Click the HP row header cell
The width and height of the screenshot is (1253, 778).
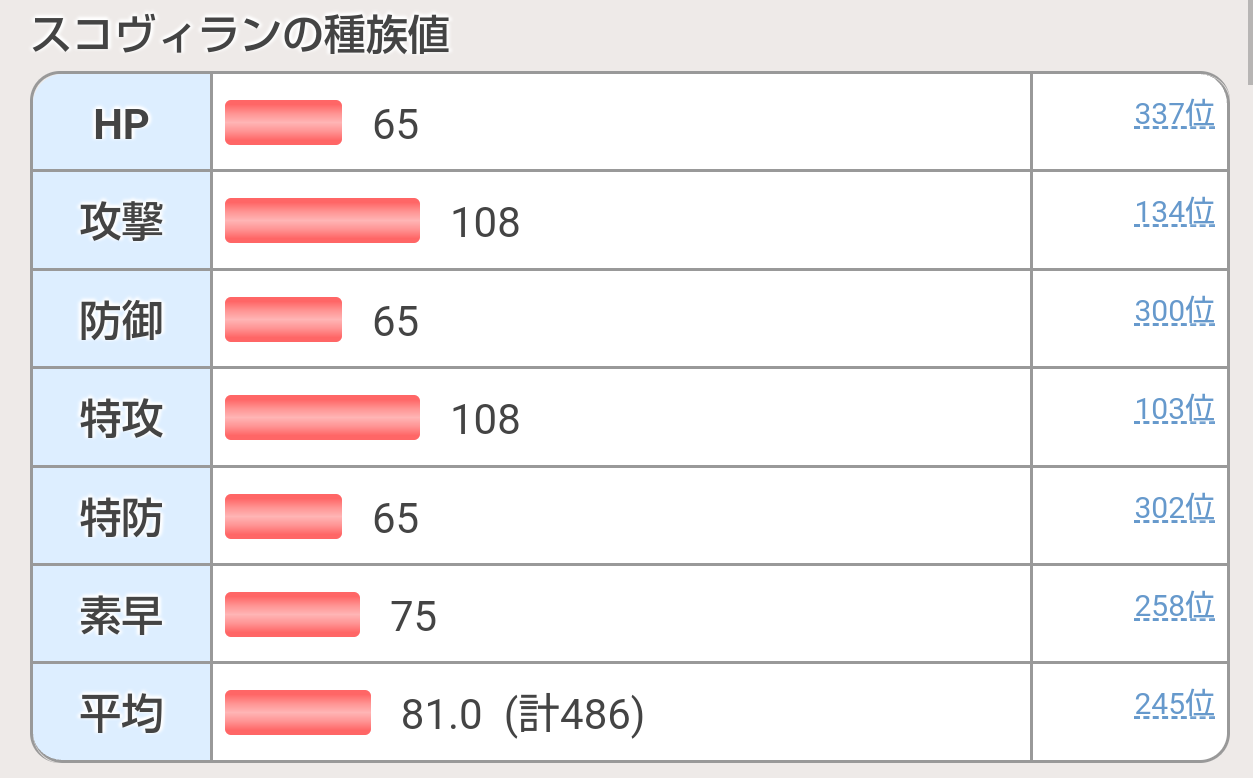(121, 123)
